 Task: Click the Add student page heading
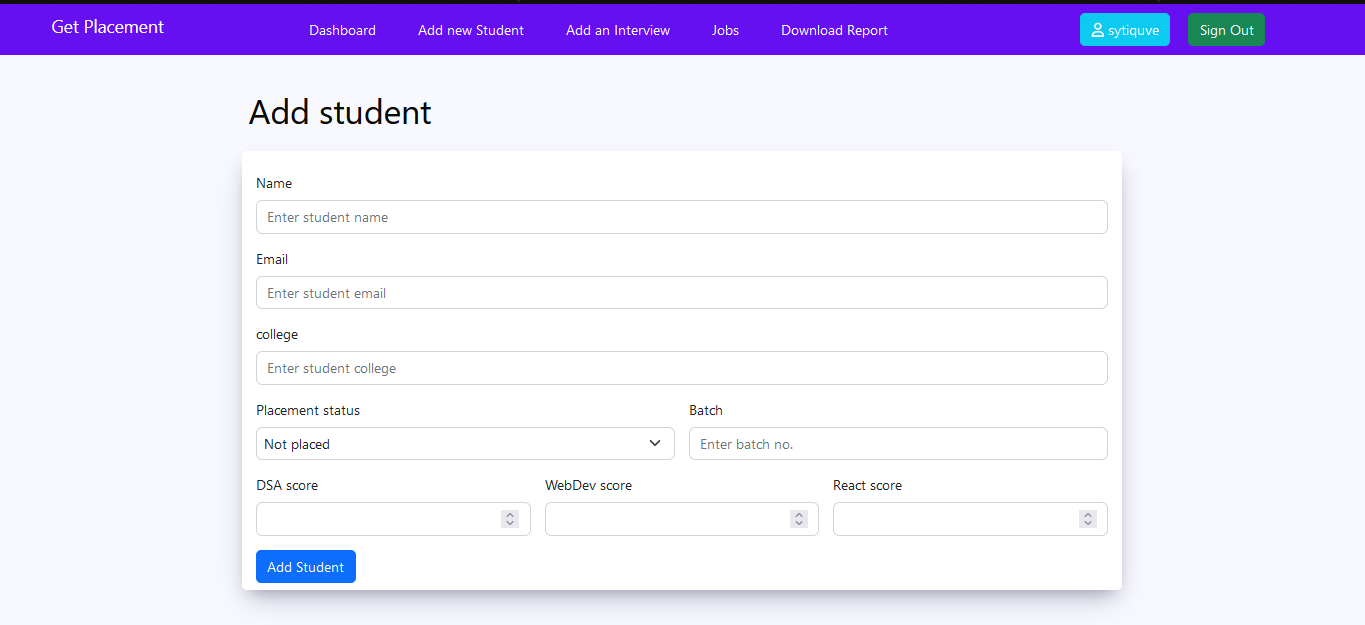click(340, 112)
